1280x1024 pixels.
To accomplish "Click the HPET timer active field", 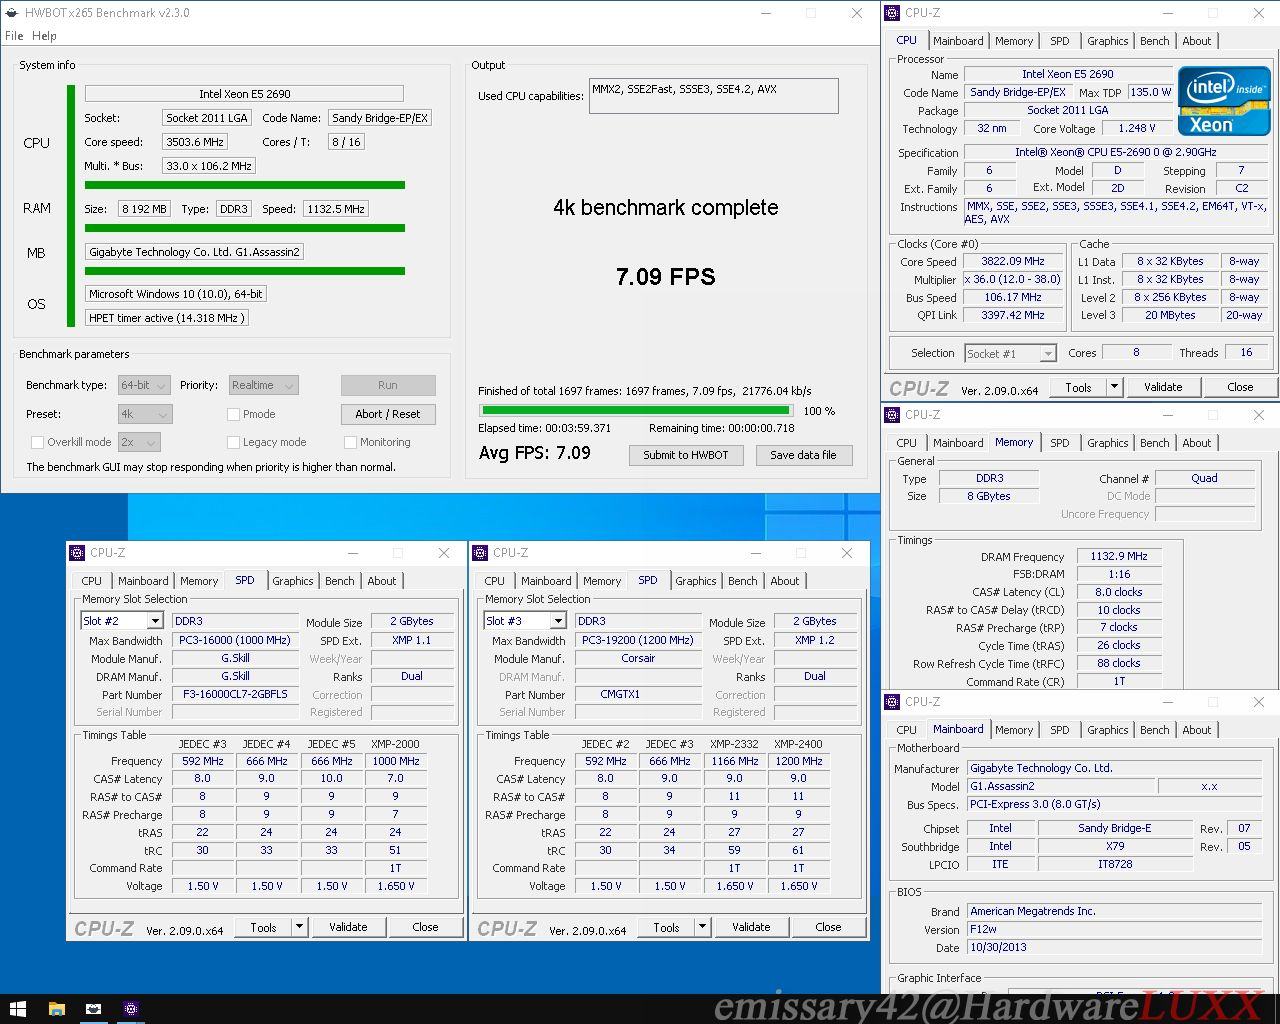I will pyautogui.click(x=165, y=318).
